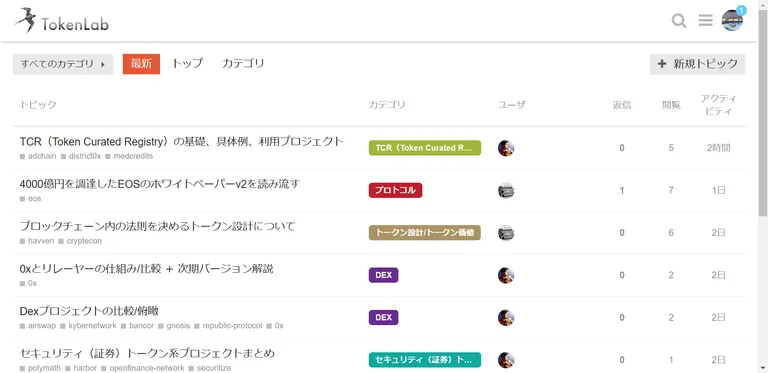Click the plus icon in 新規トピック button

coord(662,64)
